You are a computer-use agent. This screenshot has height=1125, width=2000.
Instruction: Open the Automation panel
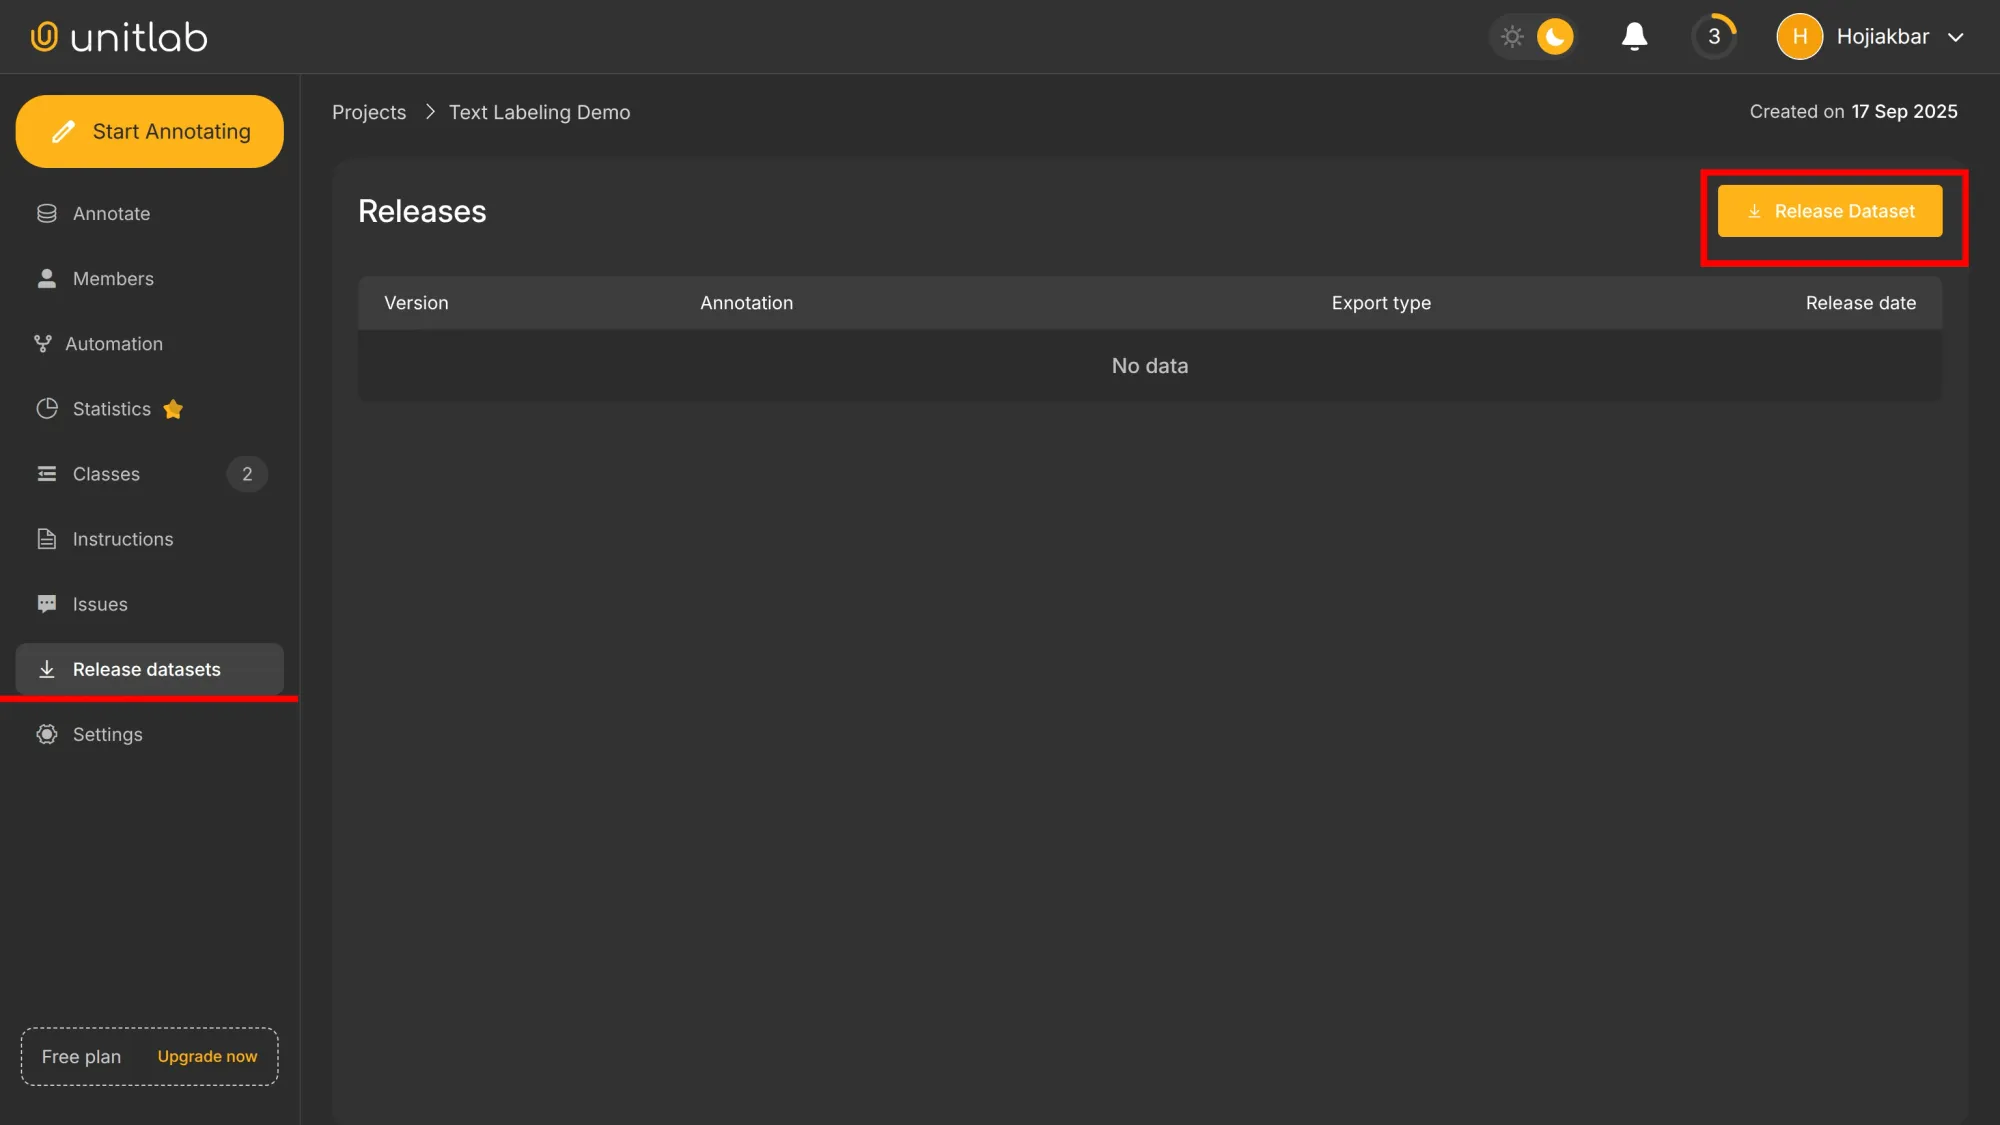click(x=113, y=343)
